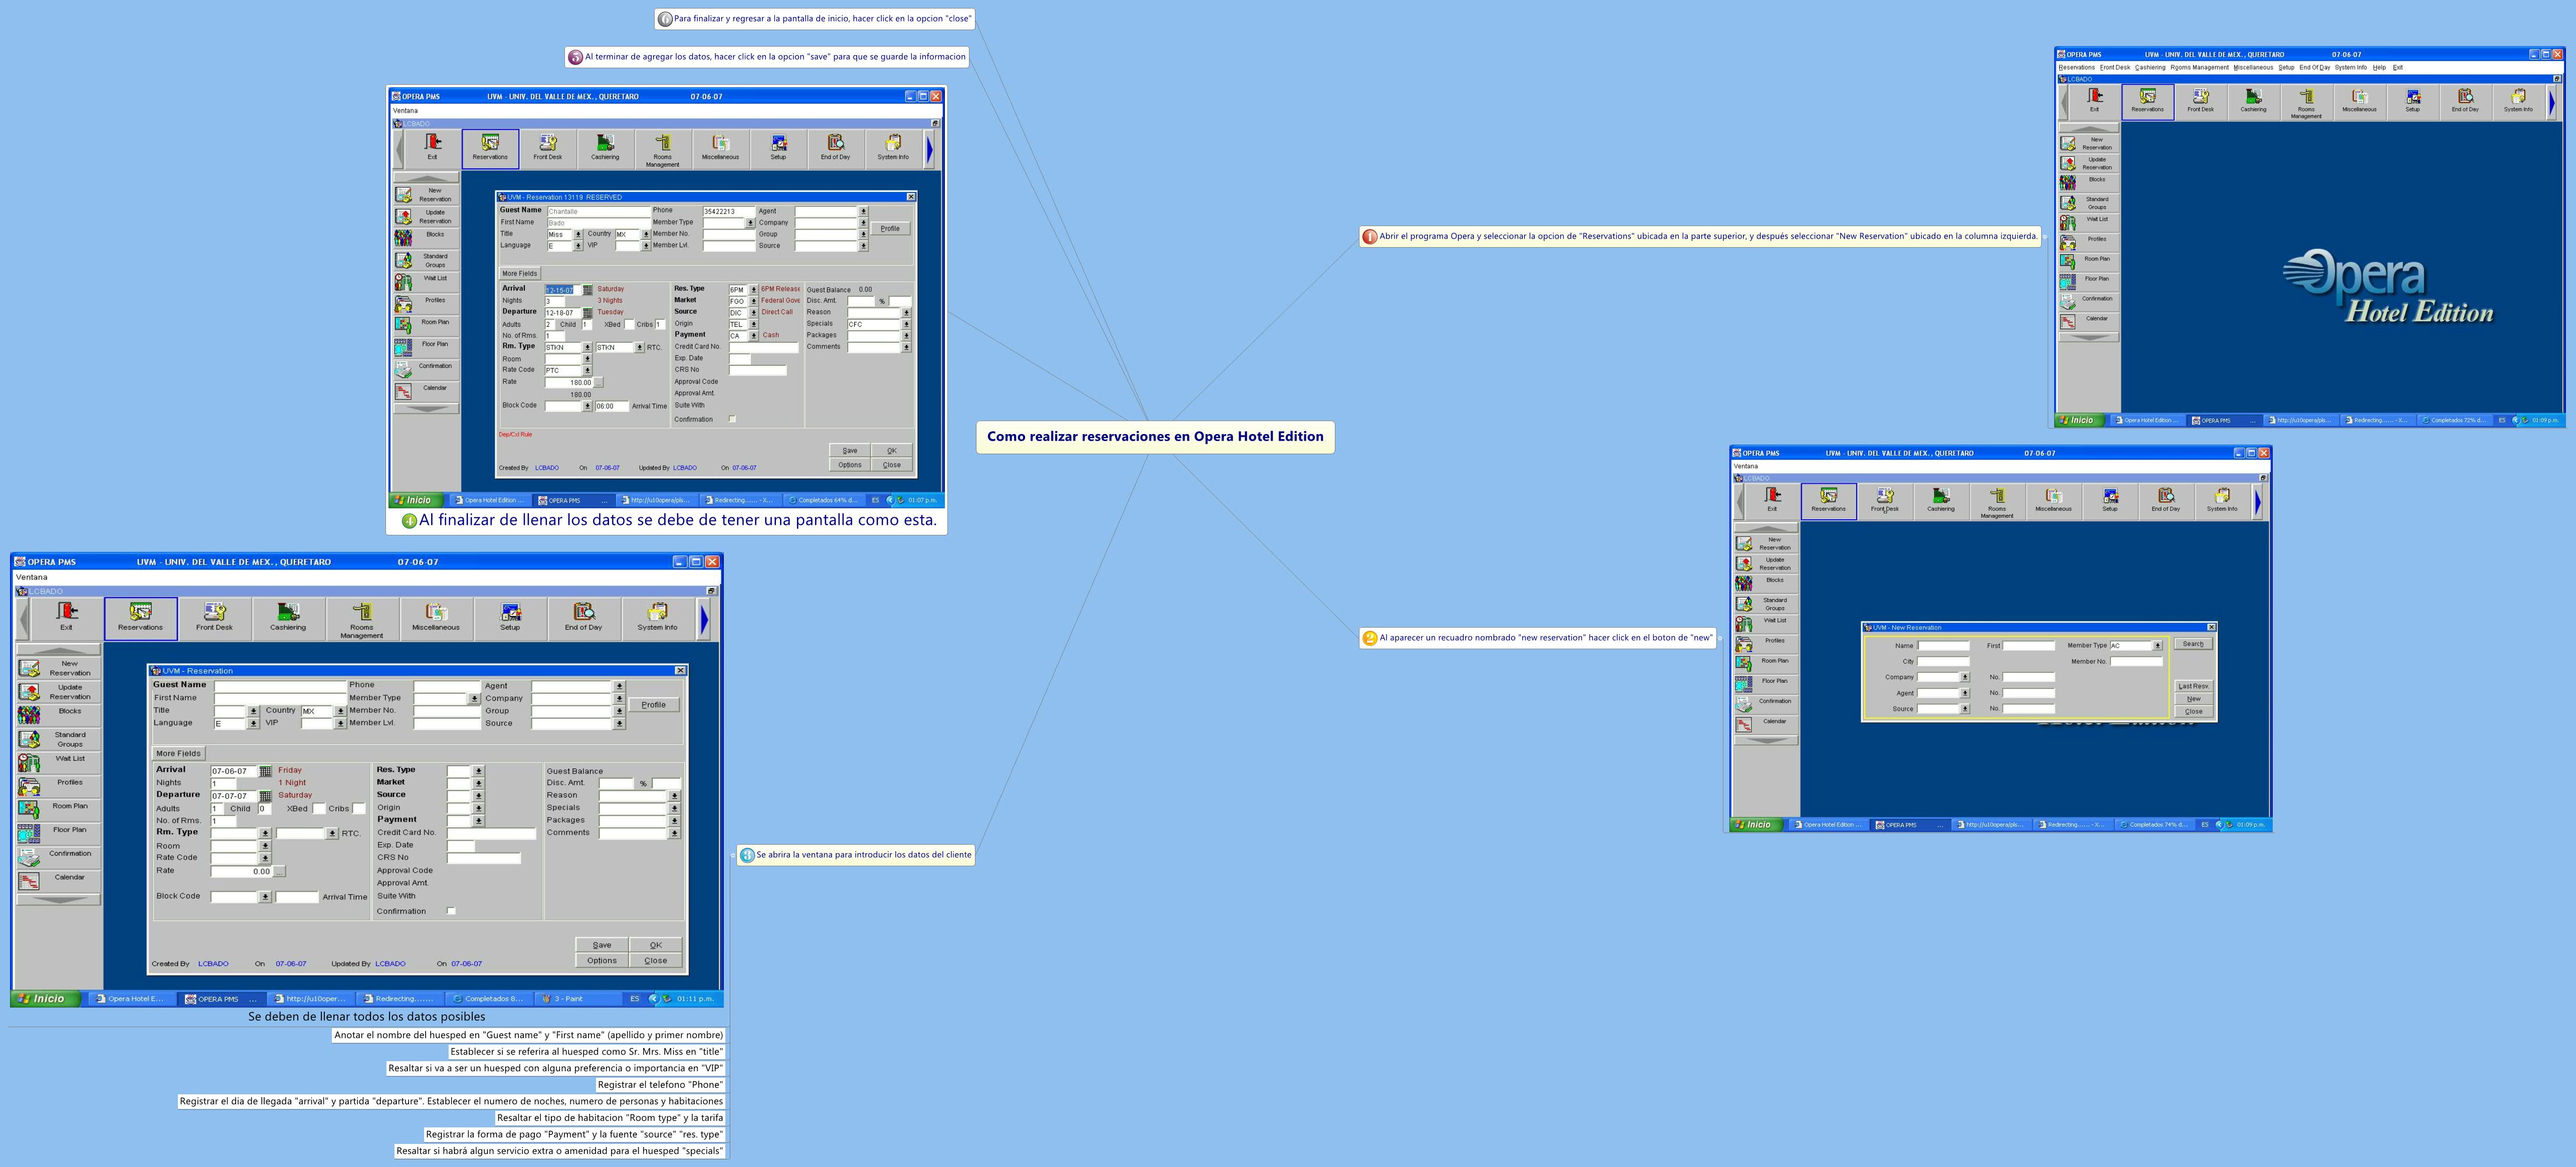Viewport: 2576px width, 1167px height.
Task: Toggle Confirmation checkbox in Reservation 13119 form
Action: click(732, 419)
